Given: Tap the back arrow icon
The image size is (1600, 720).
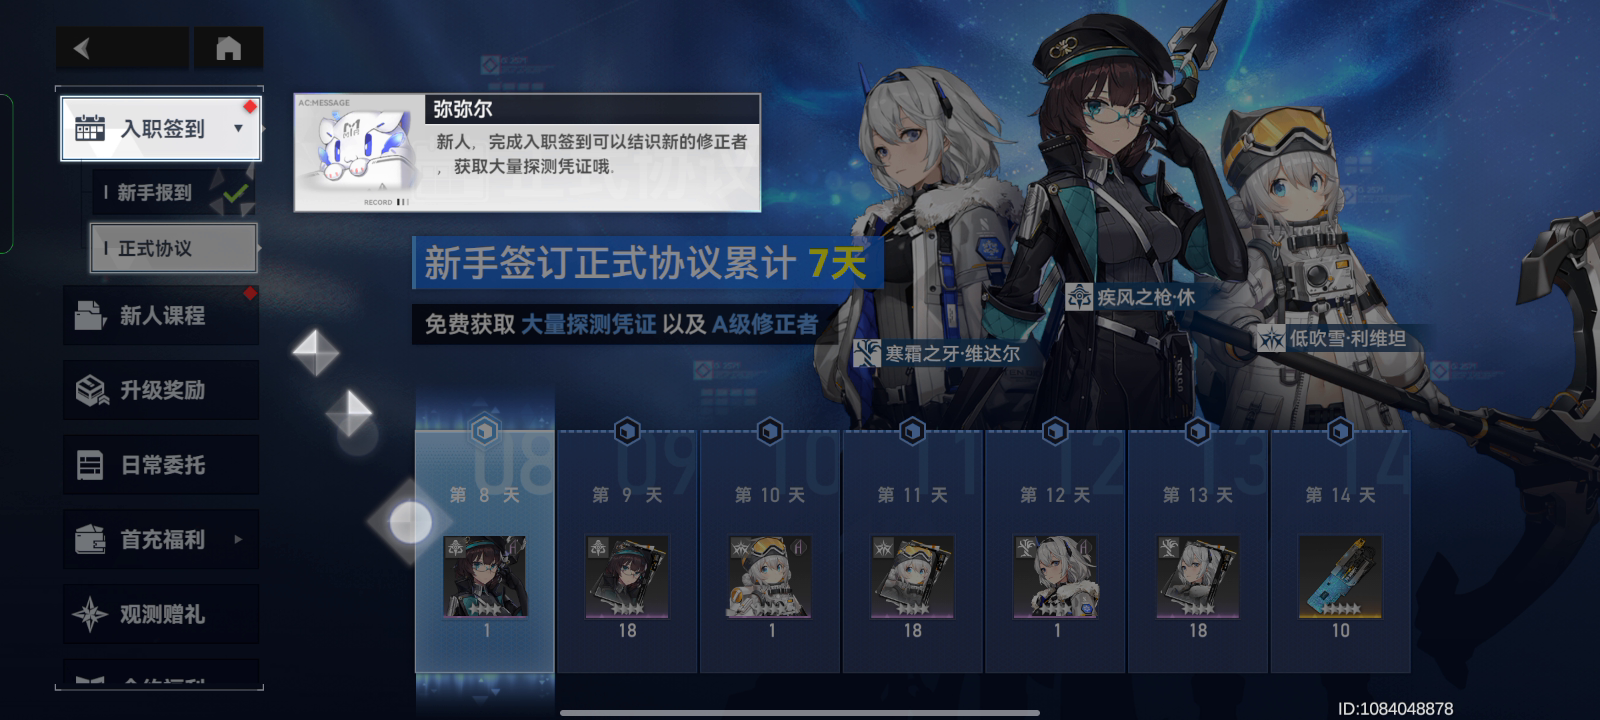Looking at the screenshot, I should 82,48.
